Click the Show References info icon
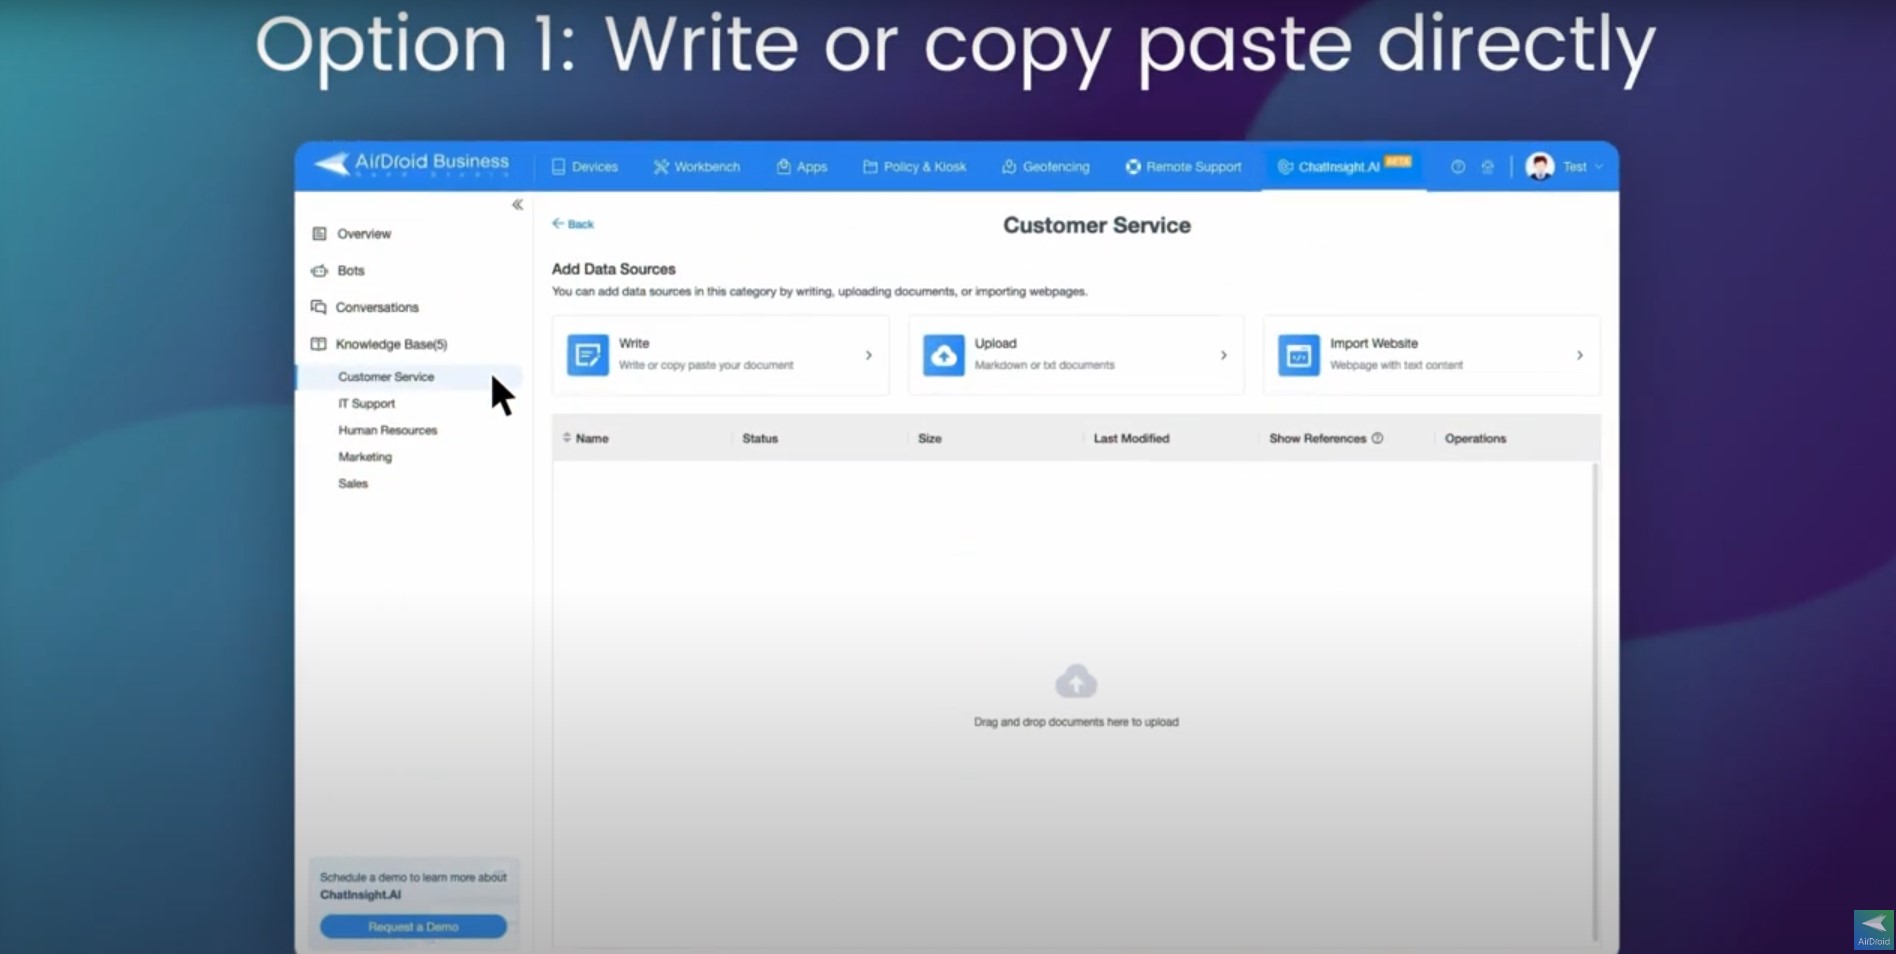This screenshot has height=954, width=1896. point(1377,438)
